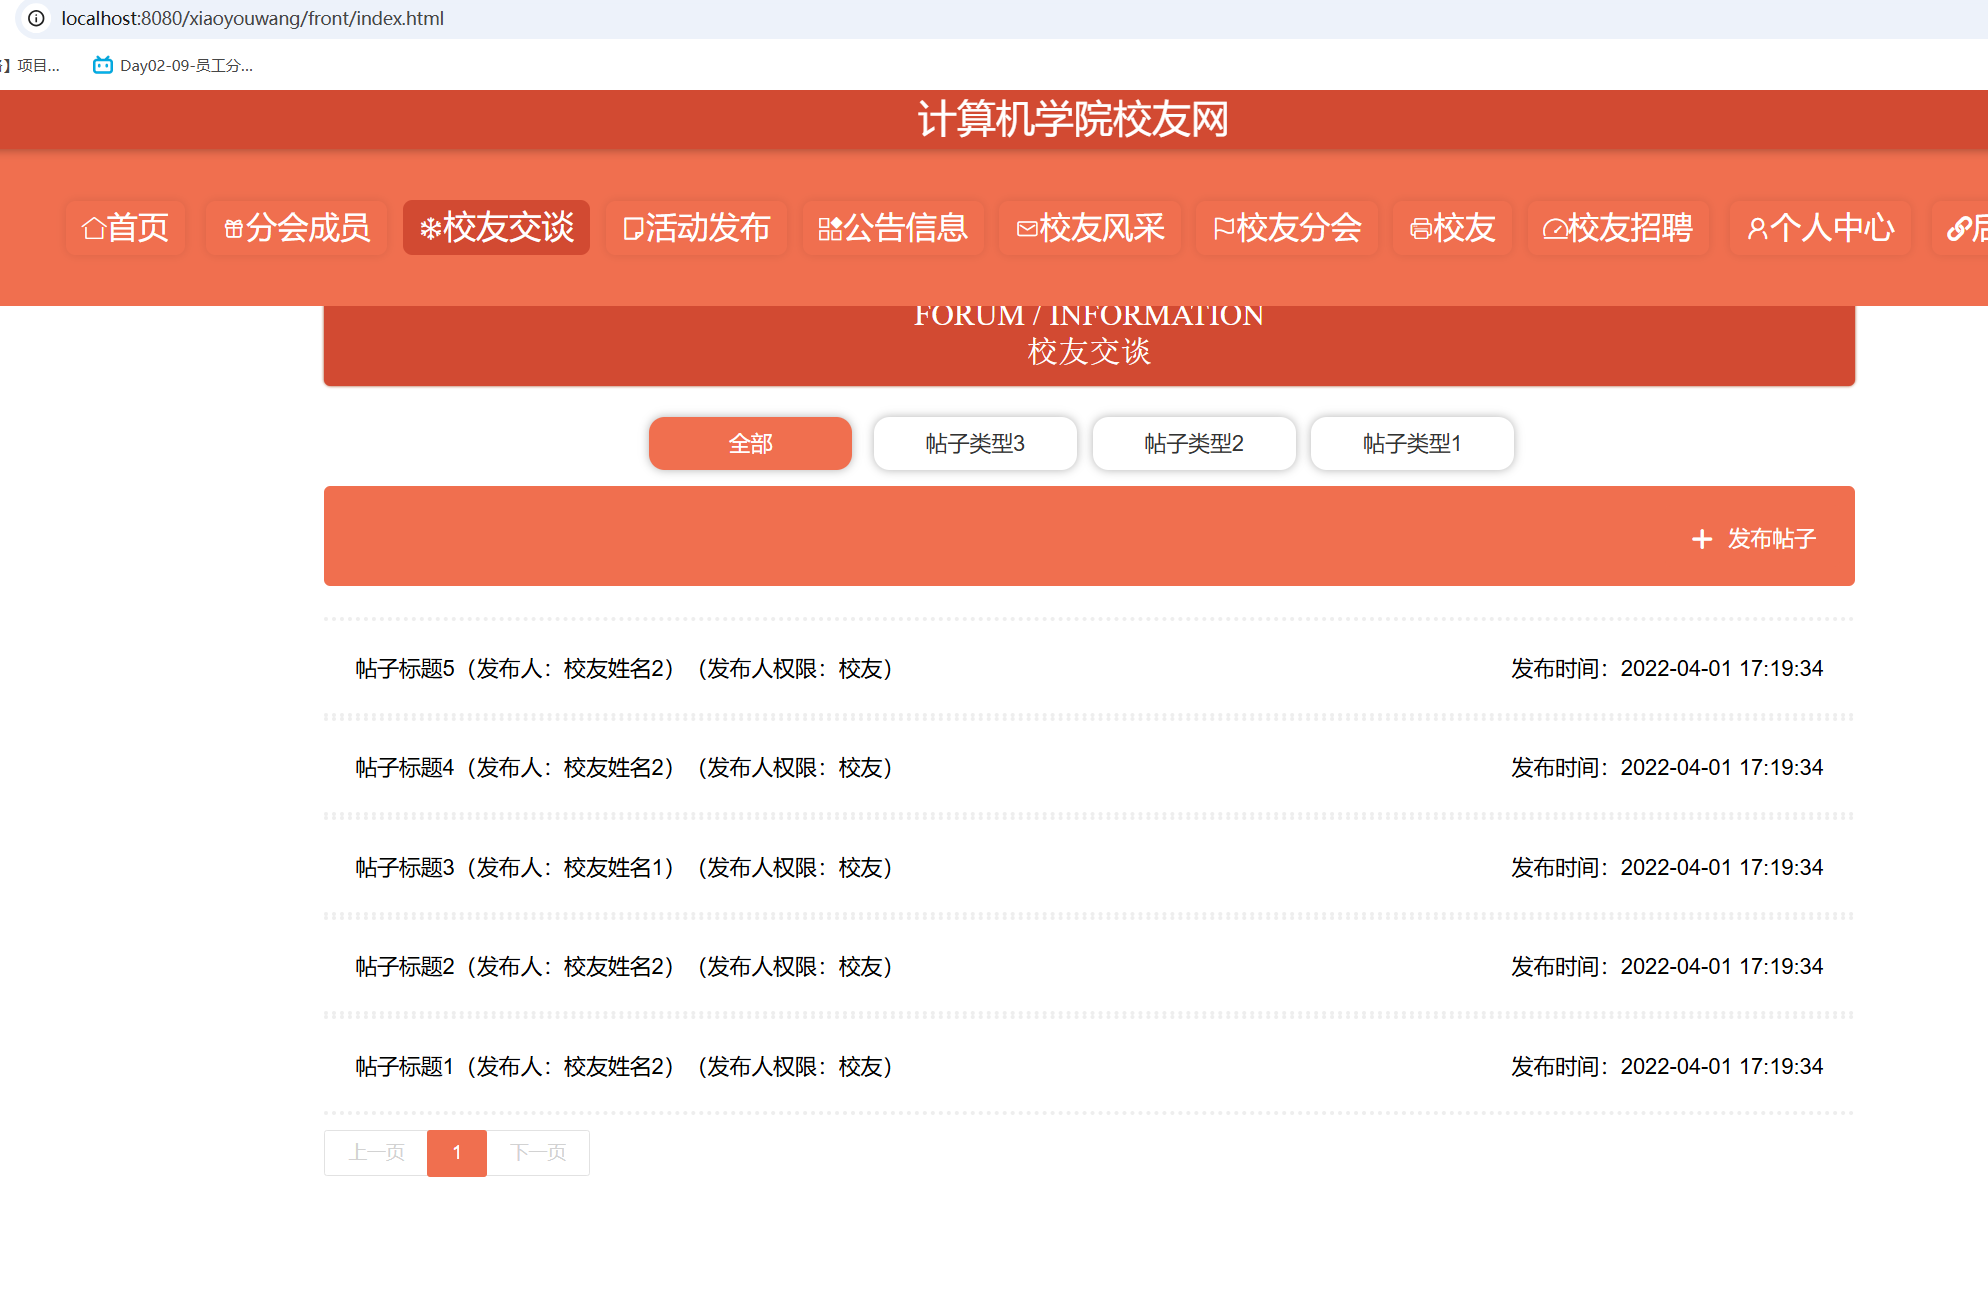Click the user icon beside 个人中心
Screen dimensions: 1988x1294
coord(1757,229)
